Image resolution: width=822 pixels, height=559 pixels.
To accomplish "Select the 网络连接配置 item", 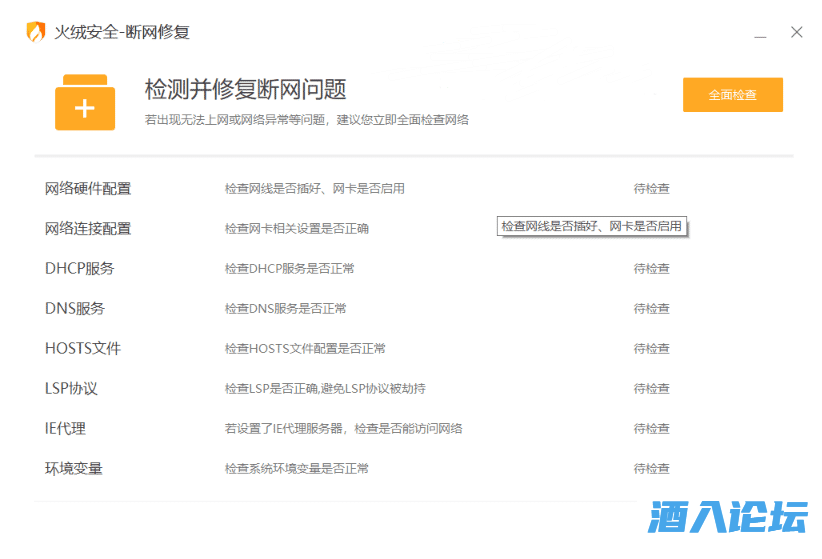I will click(x=88, y=228).
